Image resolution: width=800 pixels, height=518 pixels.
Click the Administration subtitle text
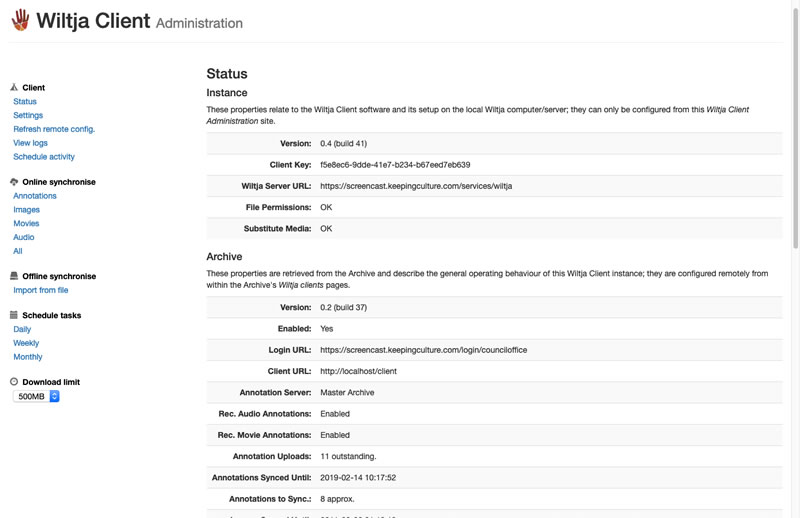[x=199, y=23]
